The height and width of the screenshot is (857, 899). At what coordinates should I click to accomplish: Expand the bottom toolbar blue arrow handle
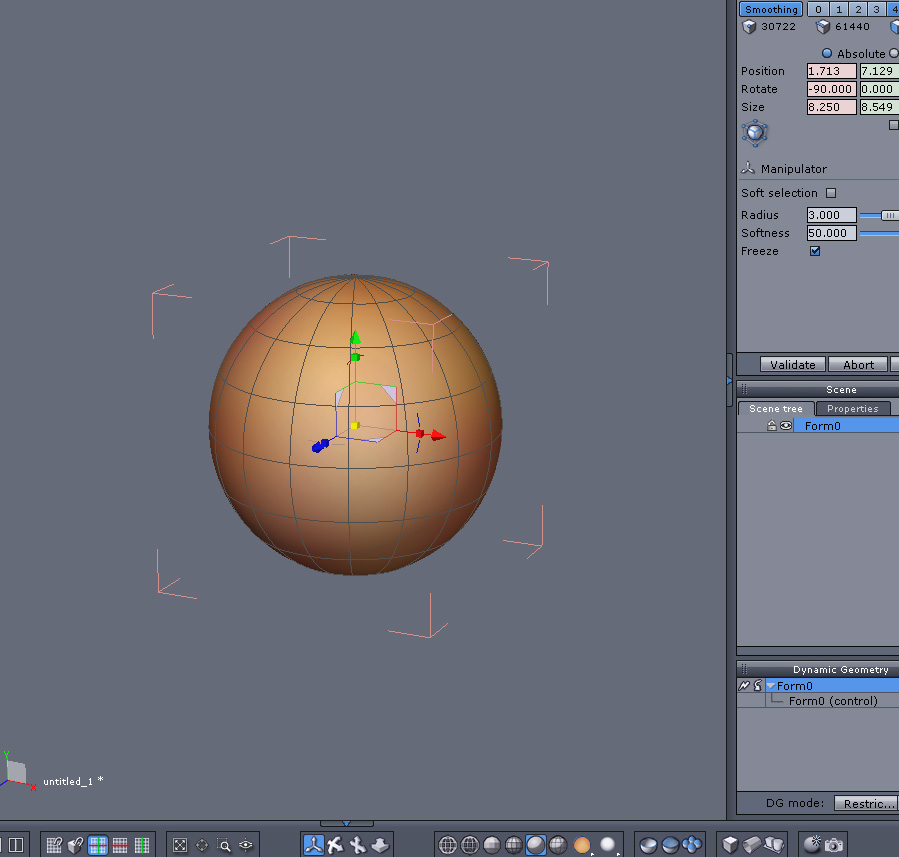346,824
